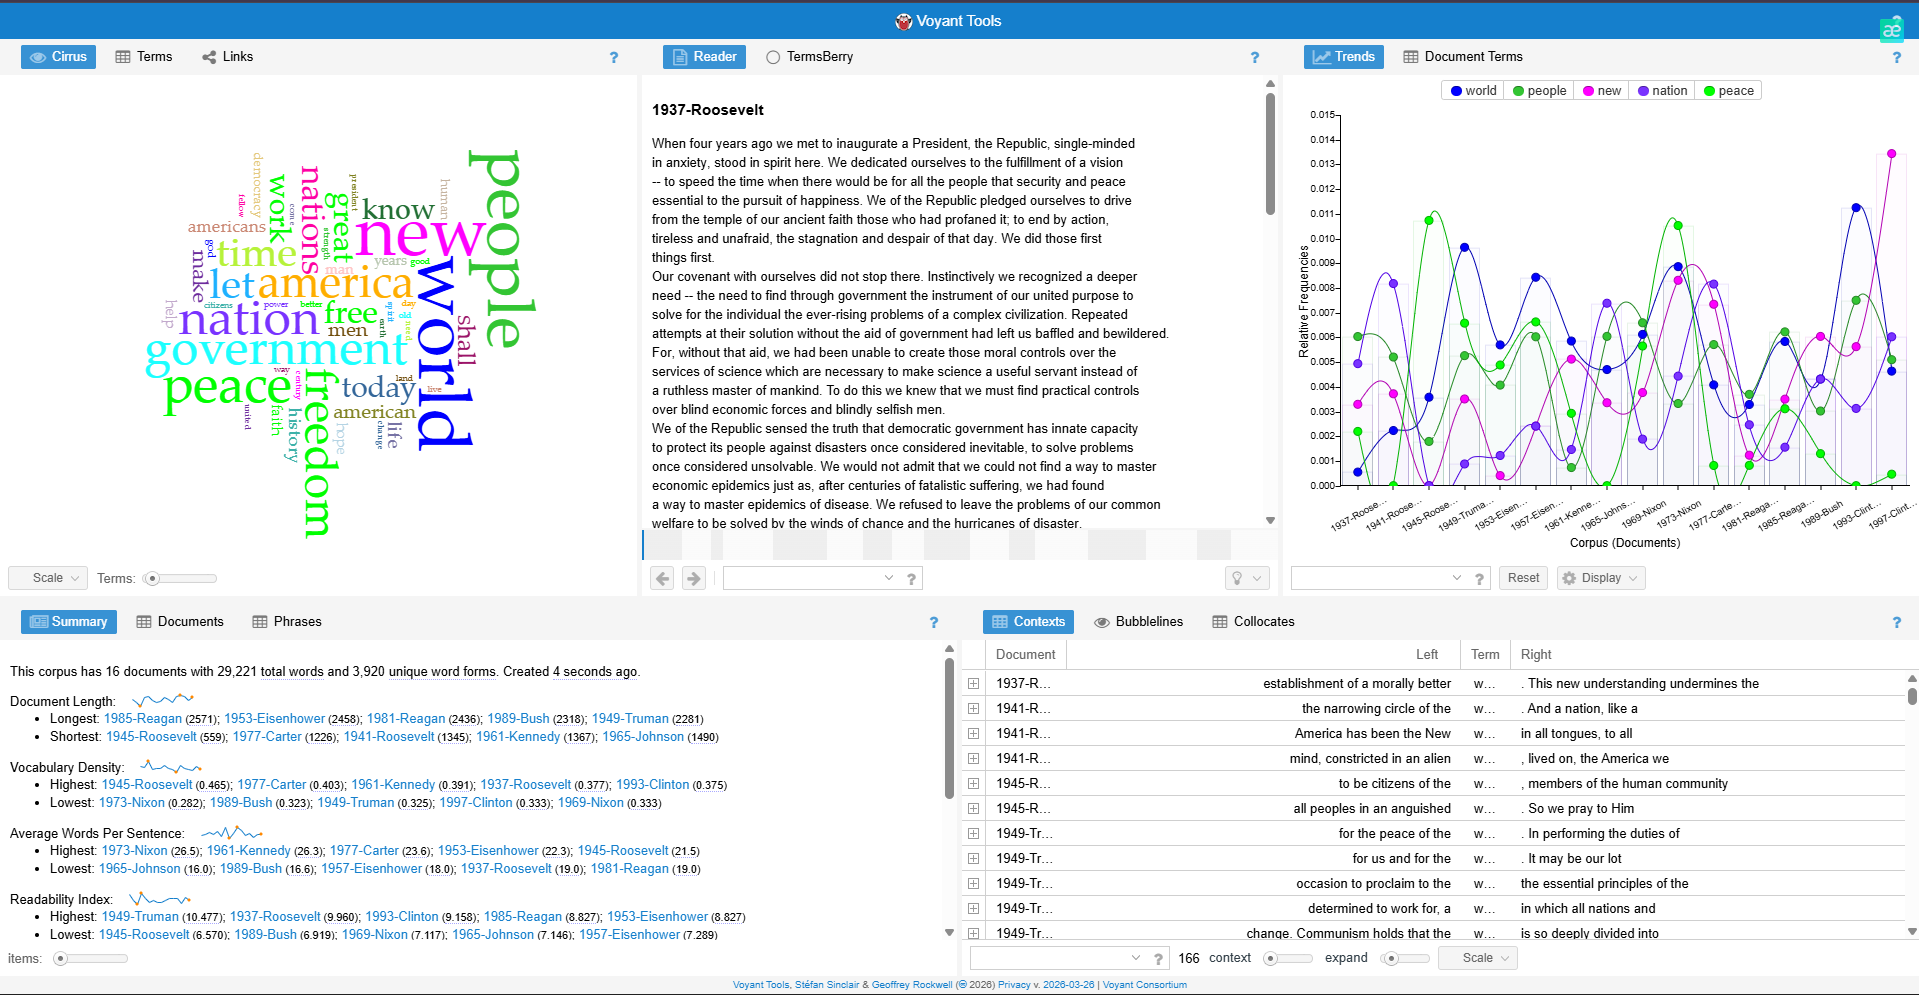Screen dimensions: 1919x995
Task: Click help icon beside Contexts search box
Action: click(x=1158, y=959)
